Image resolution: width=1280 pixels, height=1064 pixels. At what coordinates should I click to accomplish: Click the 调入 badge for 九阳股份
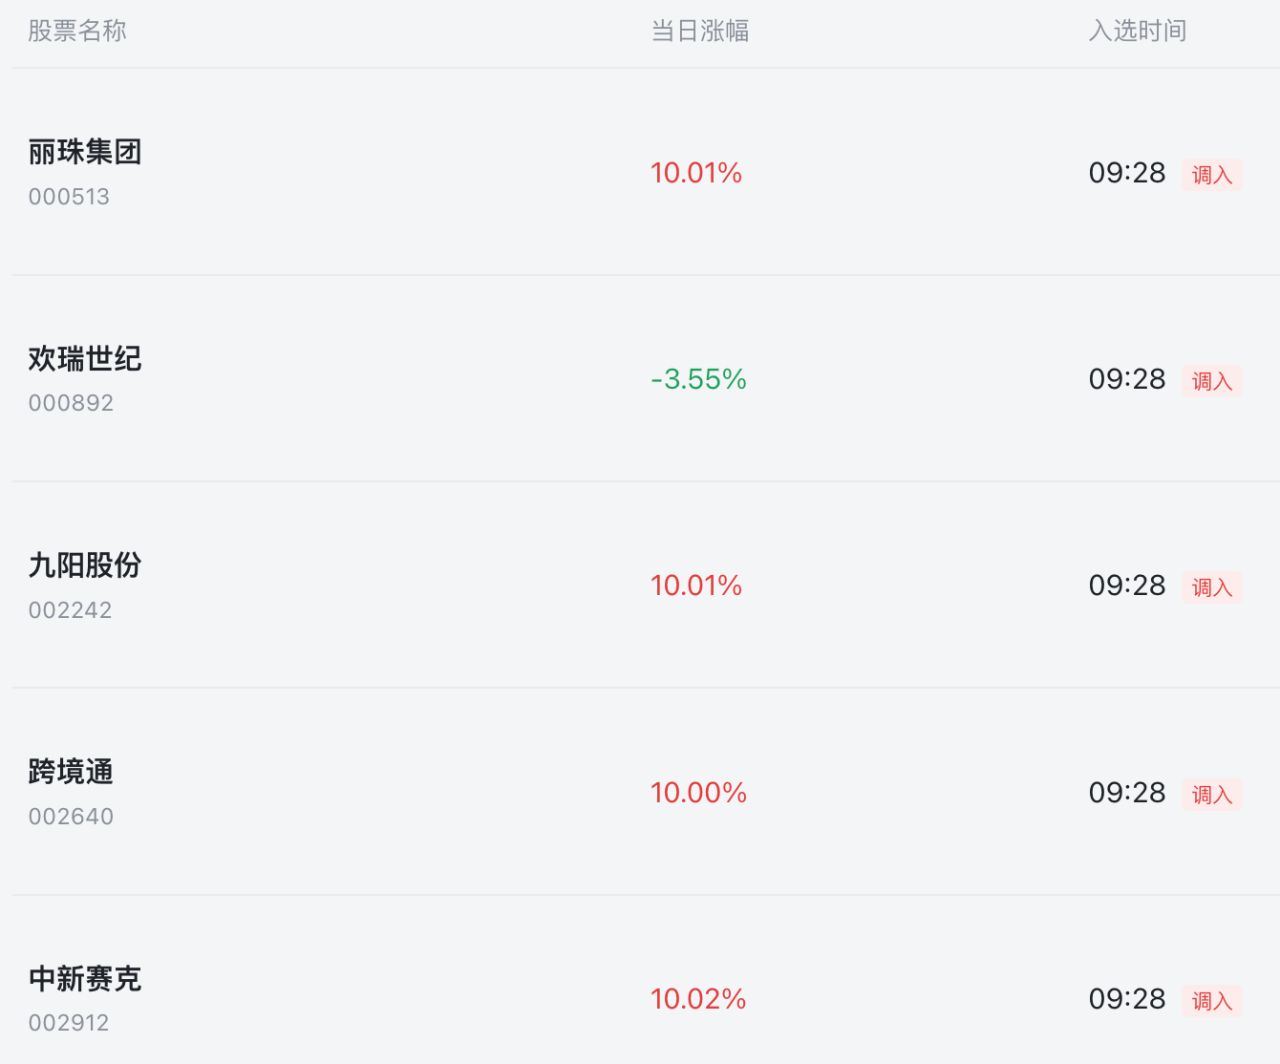coord(1211,587)
